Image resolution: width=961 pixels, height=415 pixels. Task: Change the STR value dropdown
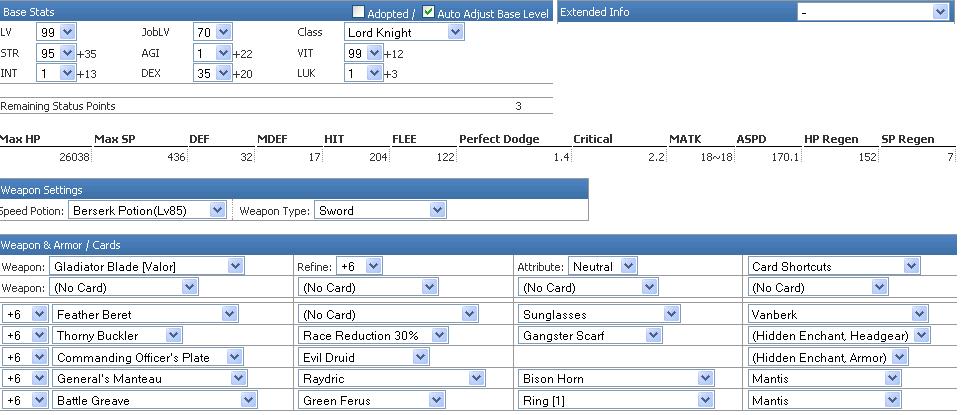tap(56, 53)
